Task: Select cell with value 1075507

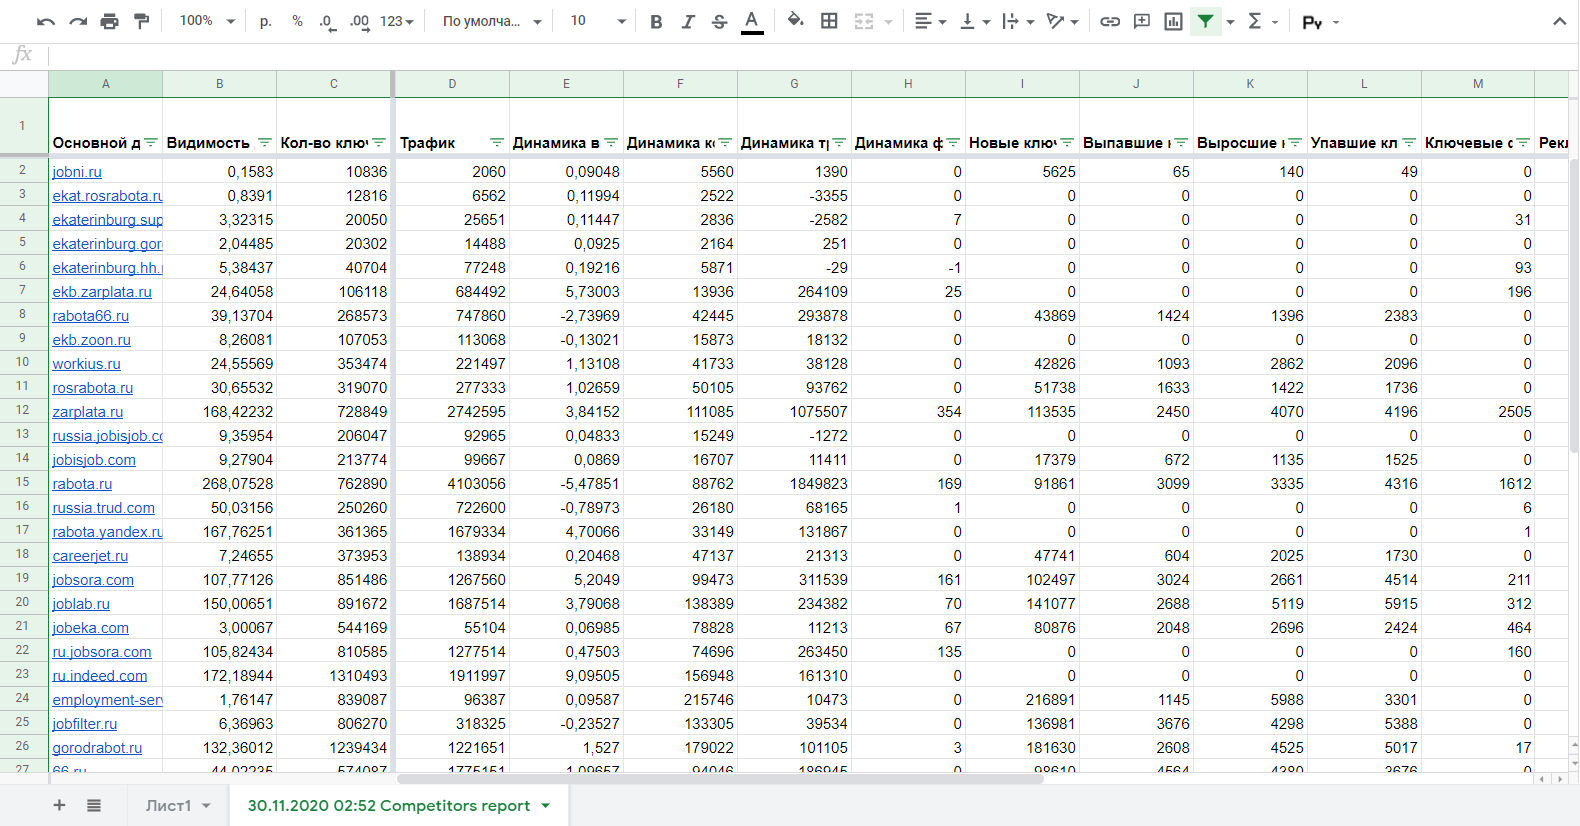Action: (x=794, y=412)
